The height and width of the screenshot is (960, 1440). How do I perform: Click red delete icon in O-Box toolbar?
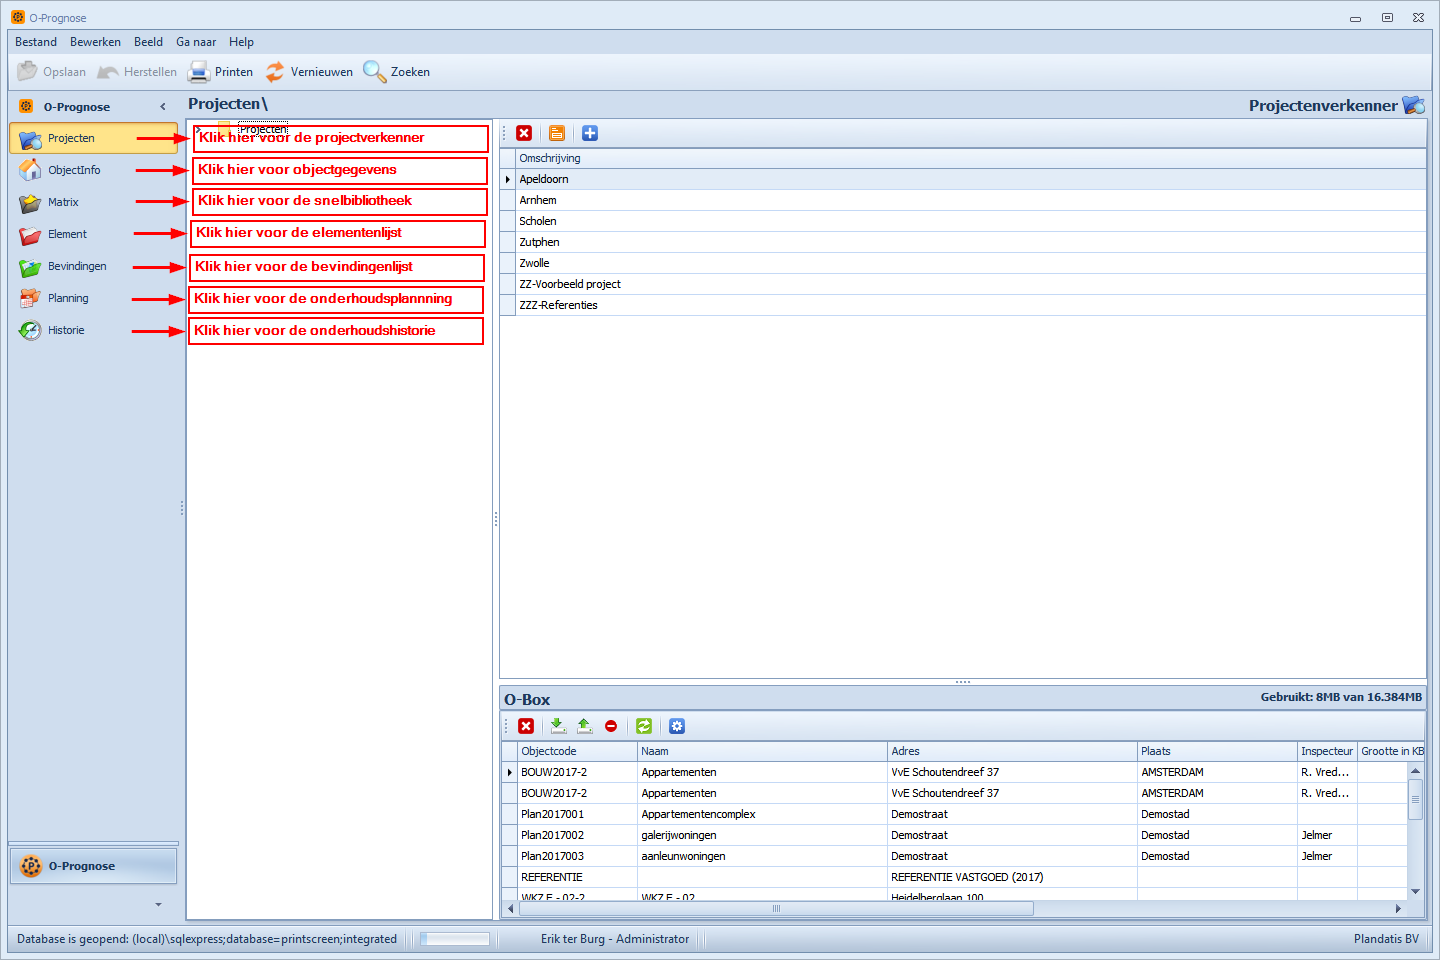click(x=526, y=726)
